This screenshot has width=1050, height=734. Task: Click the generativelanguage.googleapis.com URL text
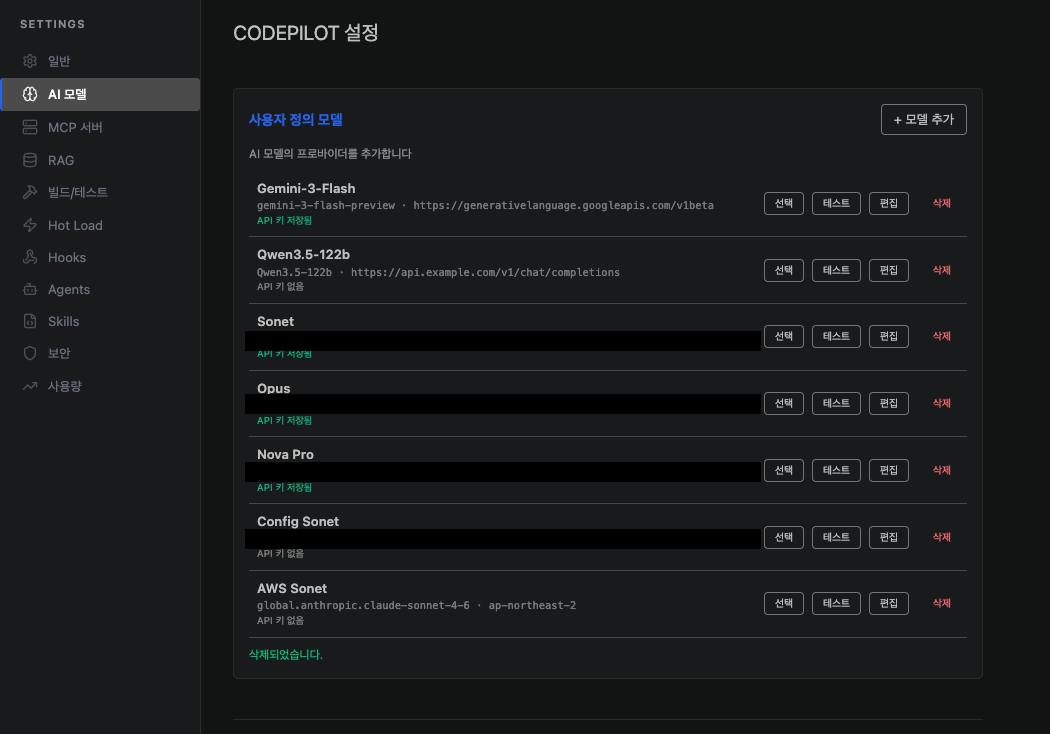[x=563, y=206]
